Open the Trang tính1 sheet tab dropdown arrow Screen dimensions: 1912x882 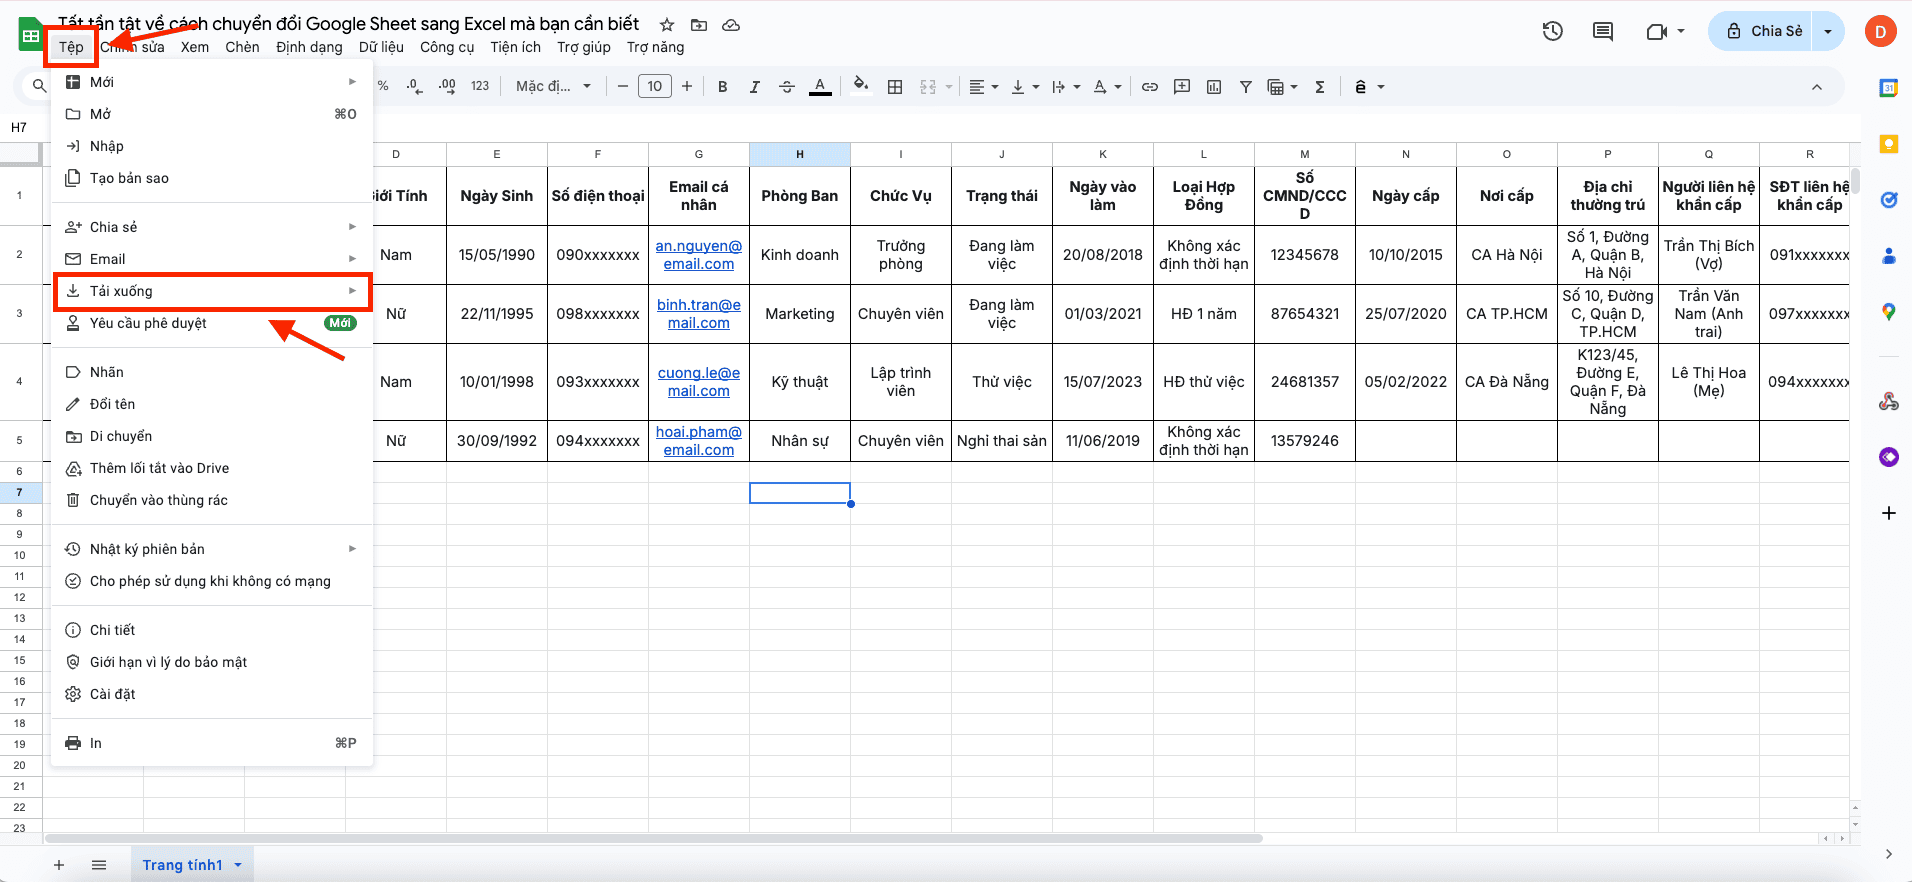(x=238, y=865)
